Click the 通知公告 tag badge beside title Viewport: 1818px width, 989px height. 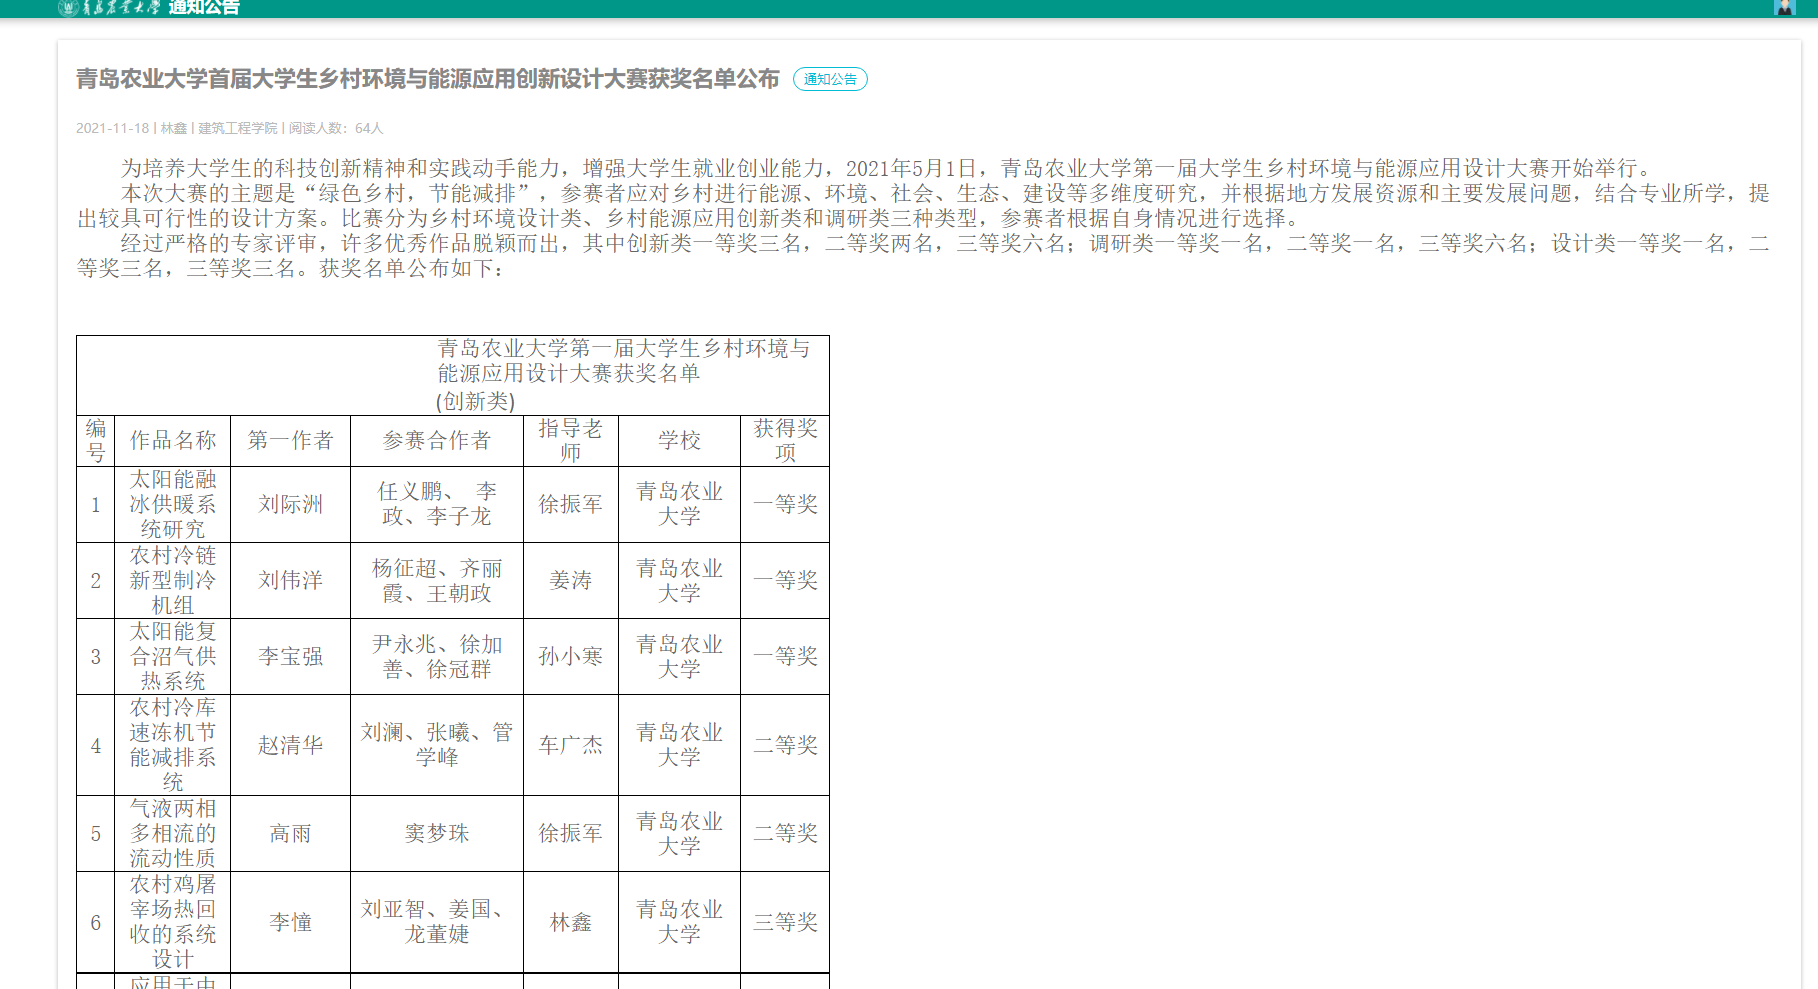coord(830,79)
